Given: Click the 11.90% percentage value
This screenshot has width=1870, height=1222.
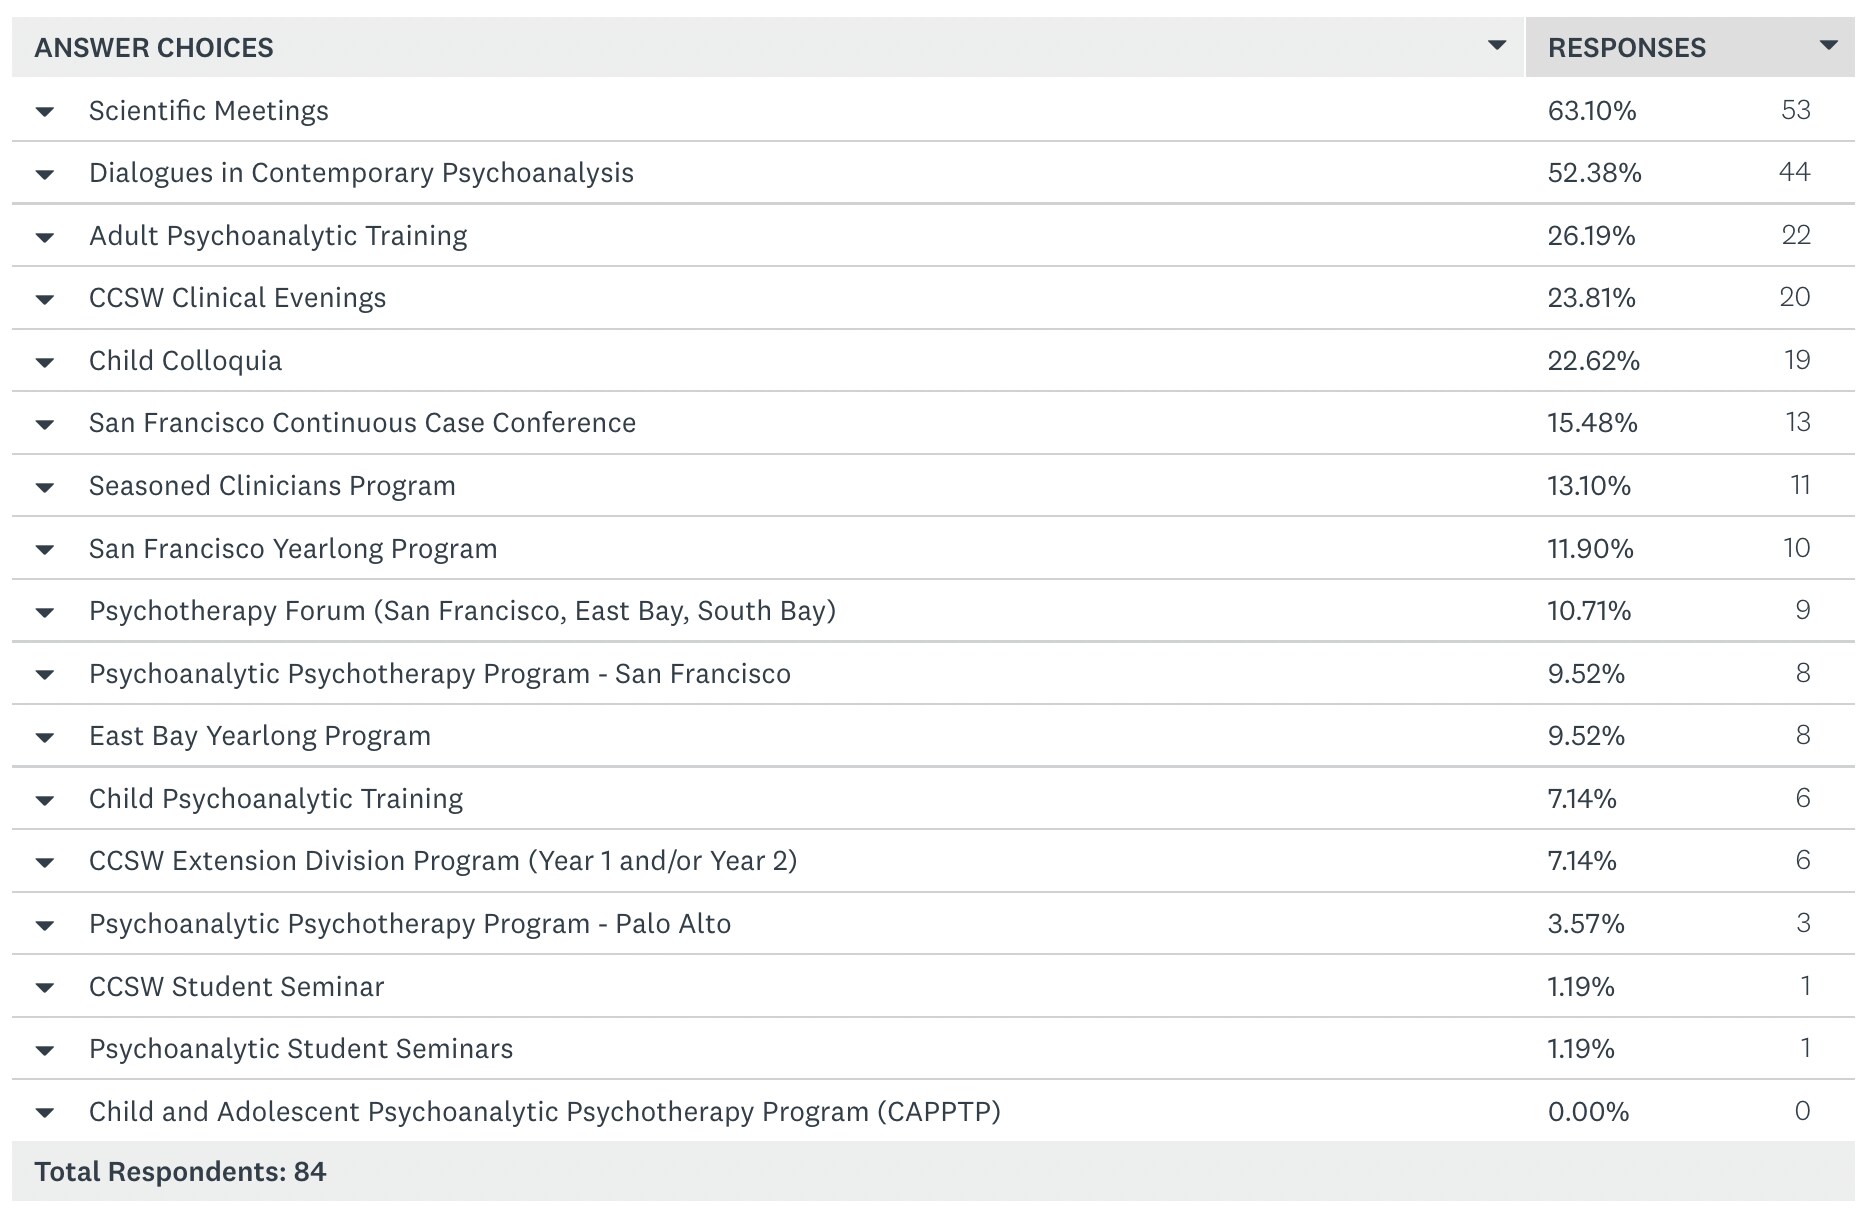Looking at the screenshot, I should point(1591,549).
